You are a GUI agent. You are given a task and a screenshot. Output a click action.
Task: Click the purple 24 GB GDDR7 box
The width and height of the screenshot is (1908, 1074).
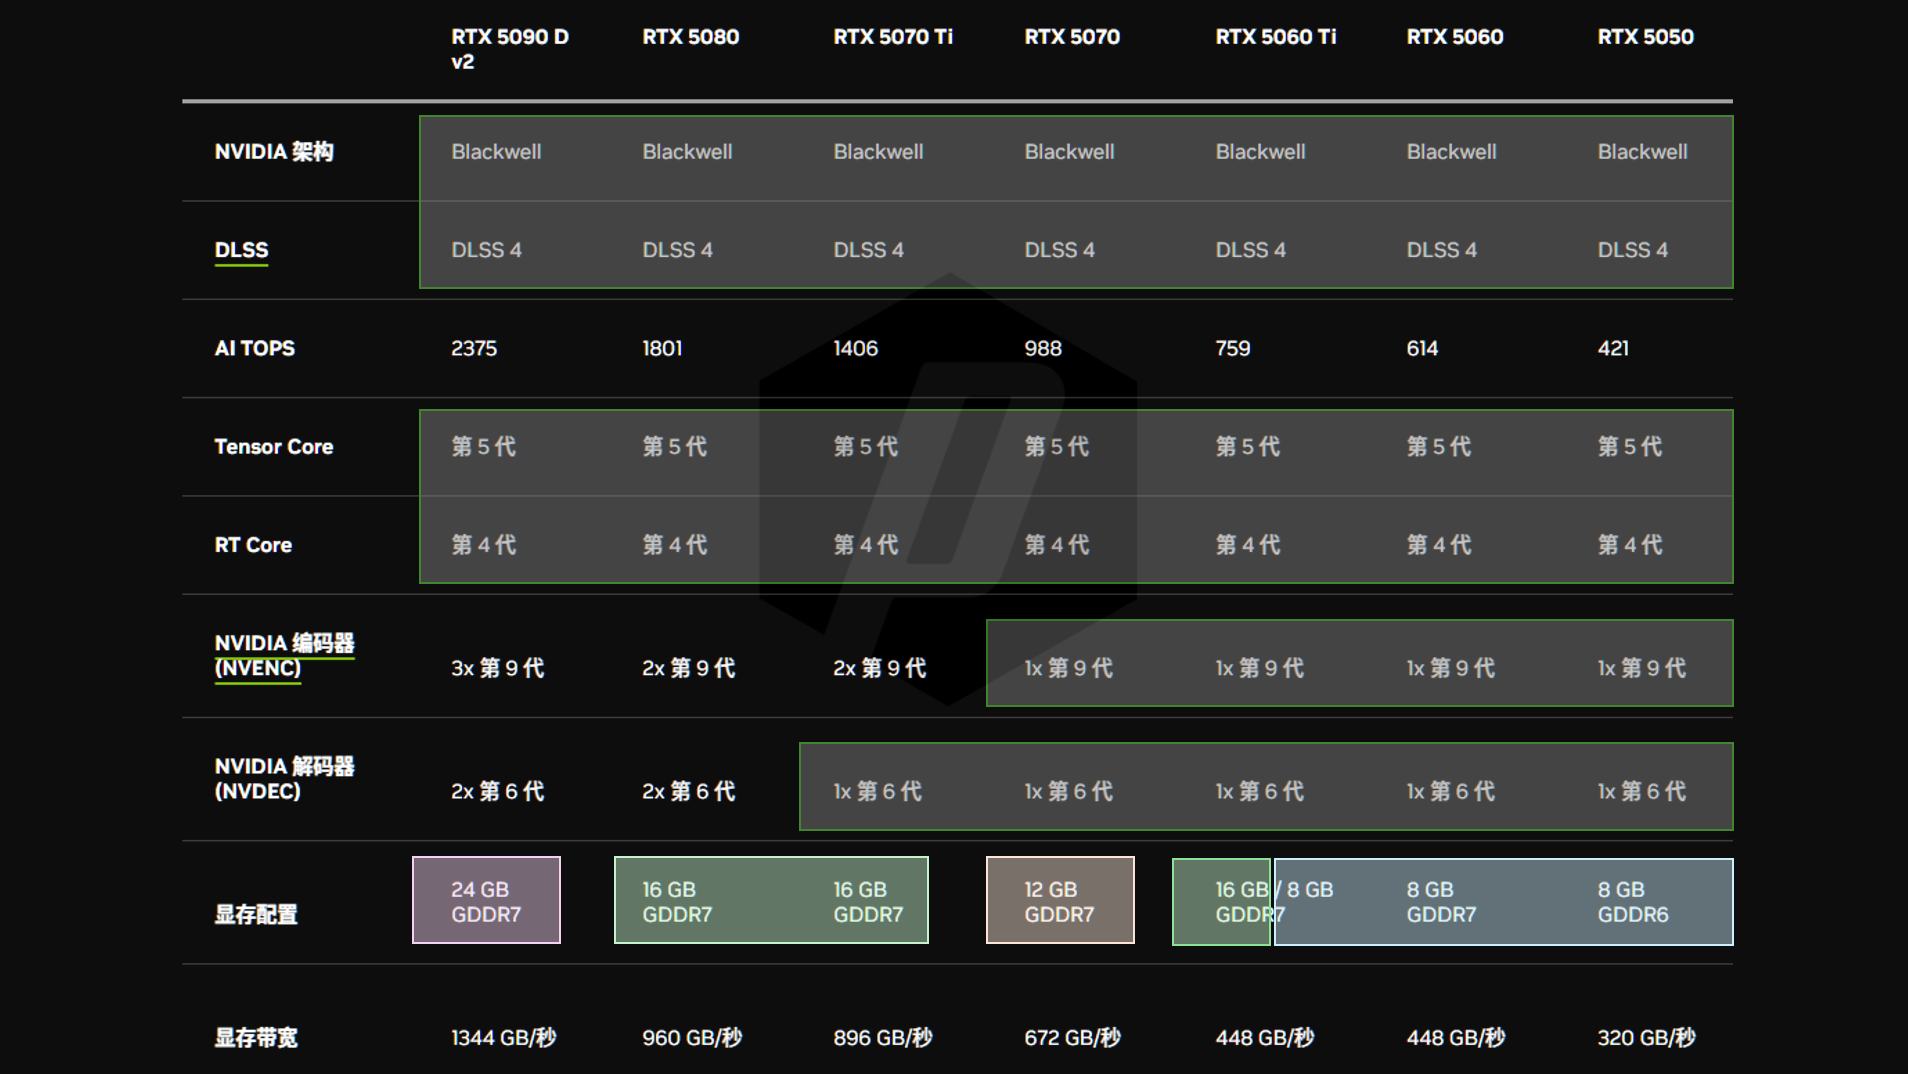pyautogui.click(x=486, y=901)
